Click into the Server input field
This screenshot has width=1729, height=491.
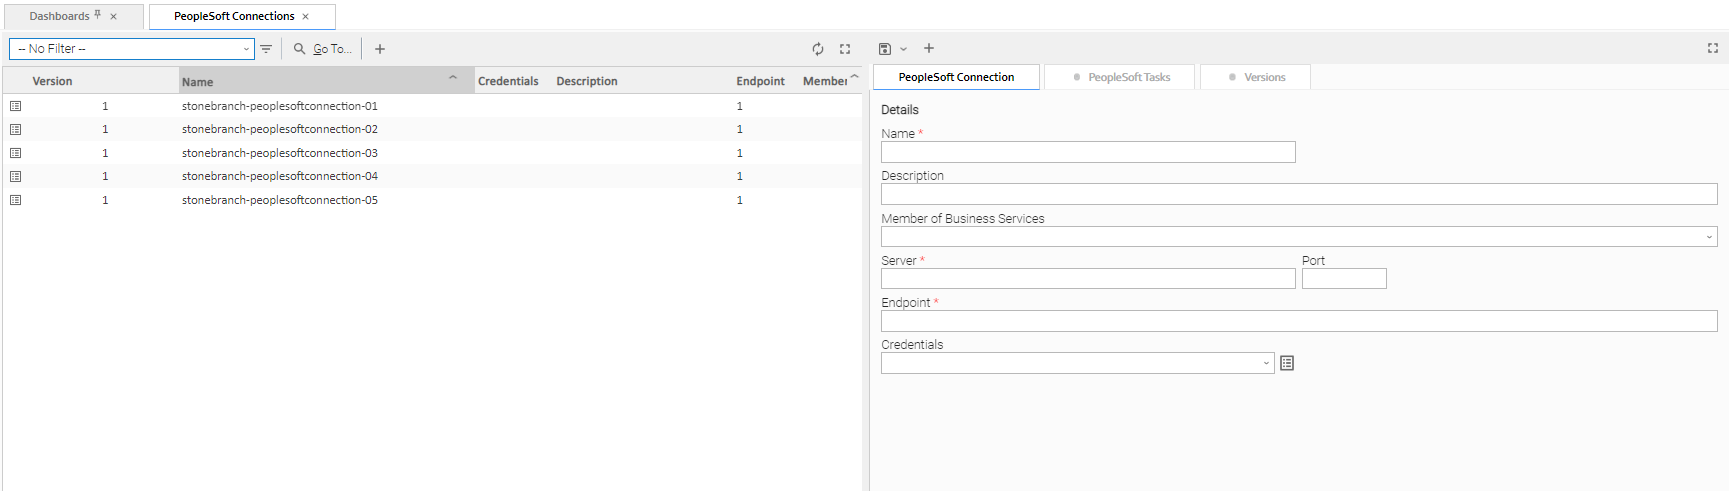coord(1087,279)
